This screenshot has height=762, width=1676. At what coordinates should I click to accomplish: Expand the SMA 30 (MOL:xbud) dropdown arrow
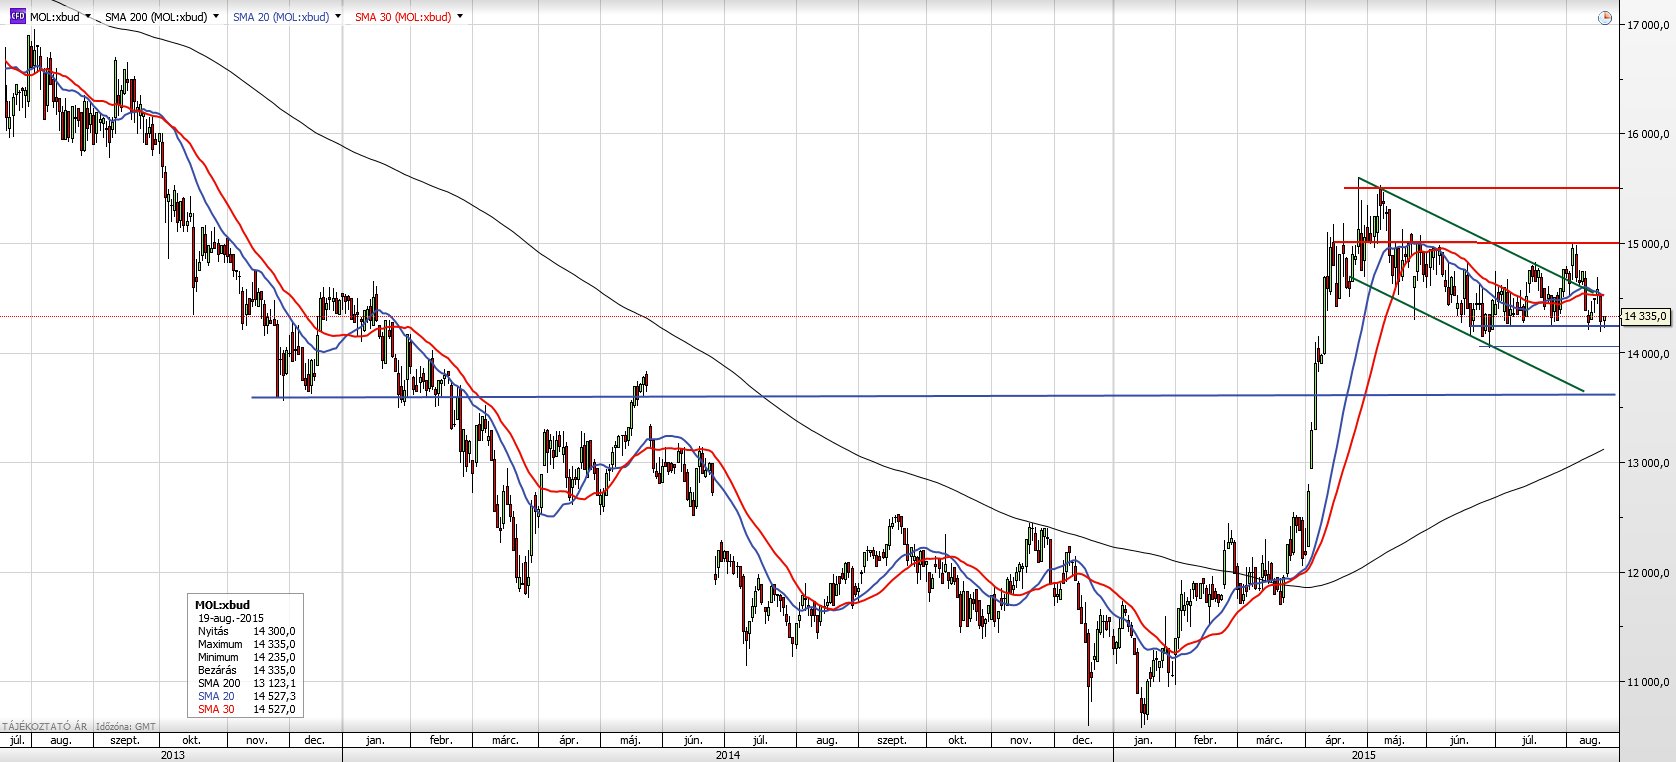[460, 17]
